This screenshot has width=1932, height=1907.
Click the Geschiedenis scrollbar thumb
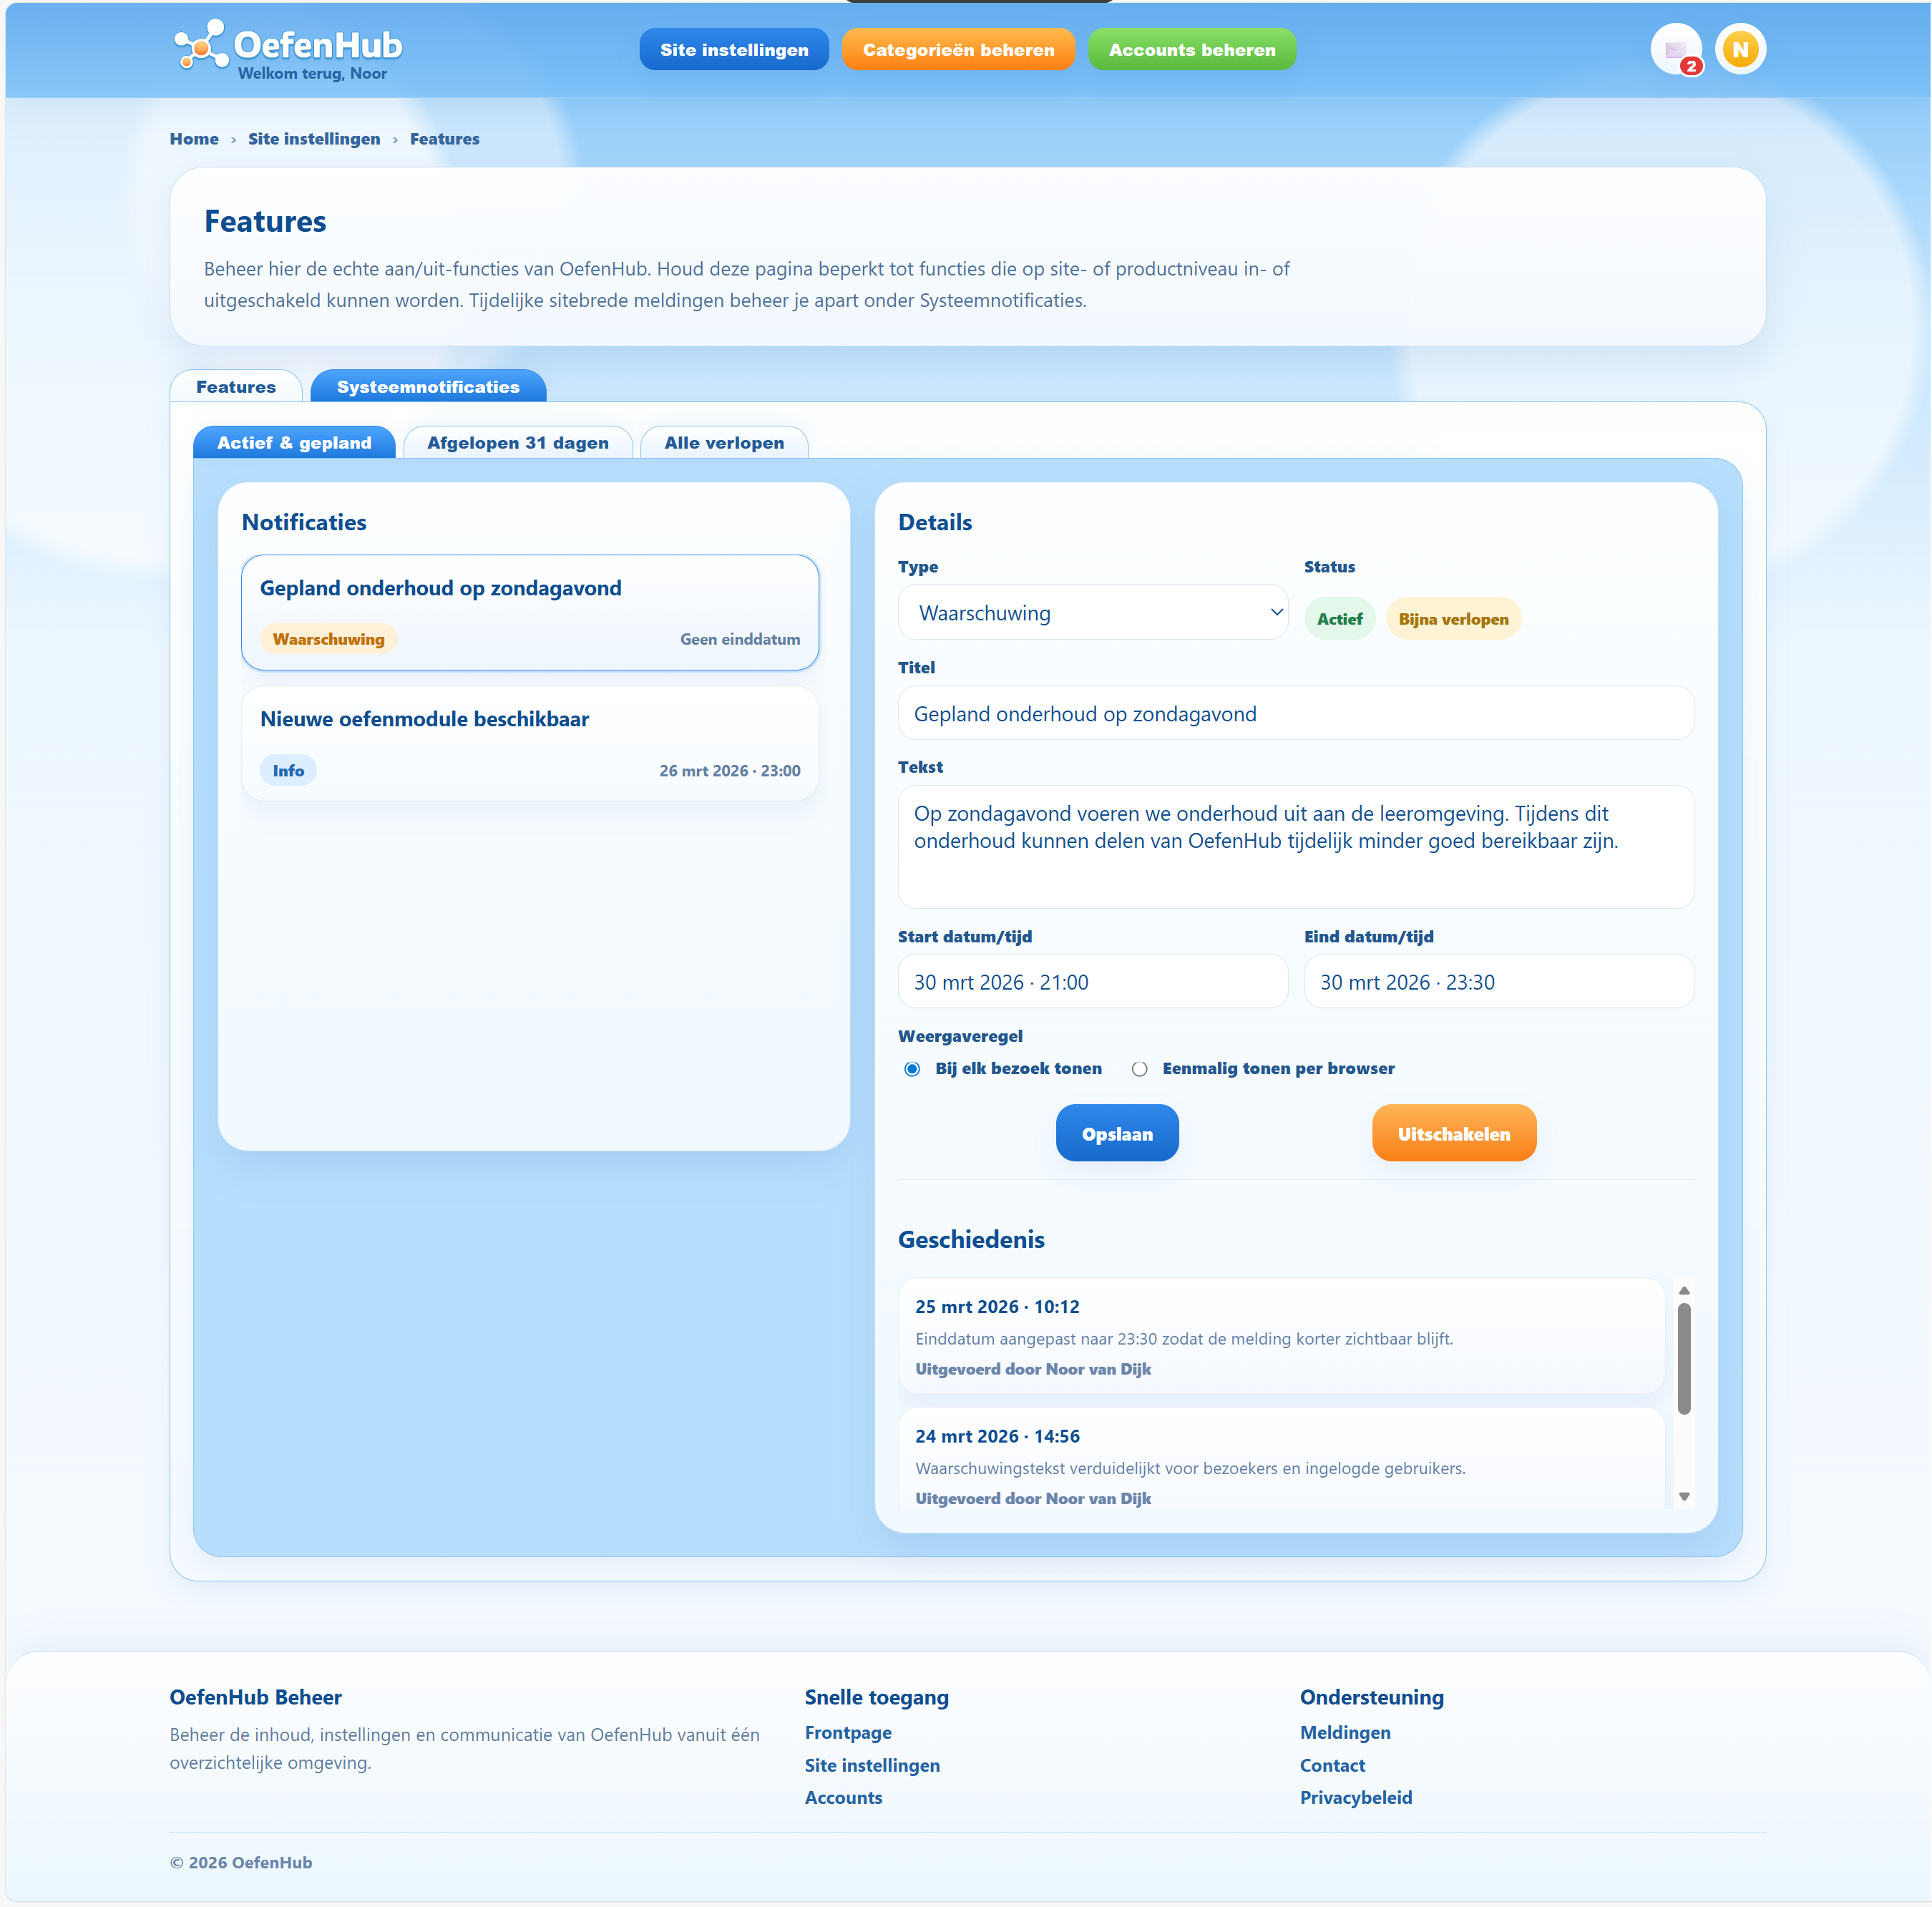(1684, 1358)
